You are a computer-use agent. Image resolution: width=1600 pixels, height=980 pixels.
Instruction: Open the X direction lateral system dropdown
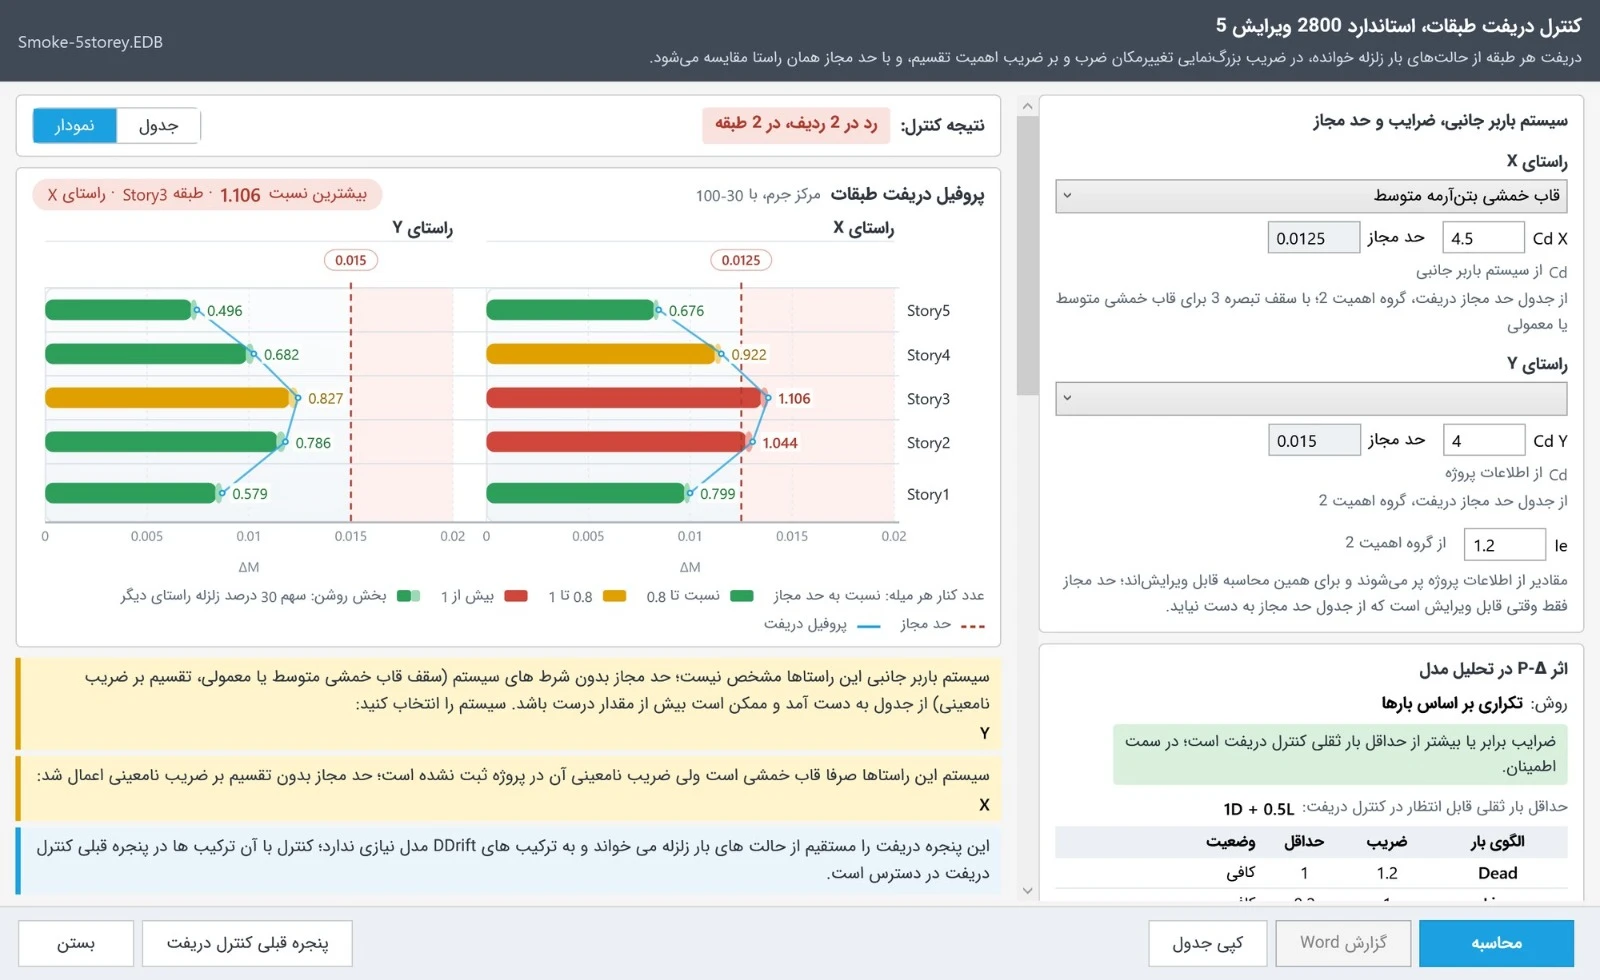[x=1311, y=196]
